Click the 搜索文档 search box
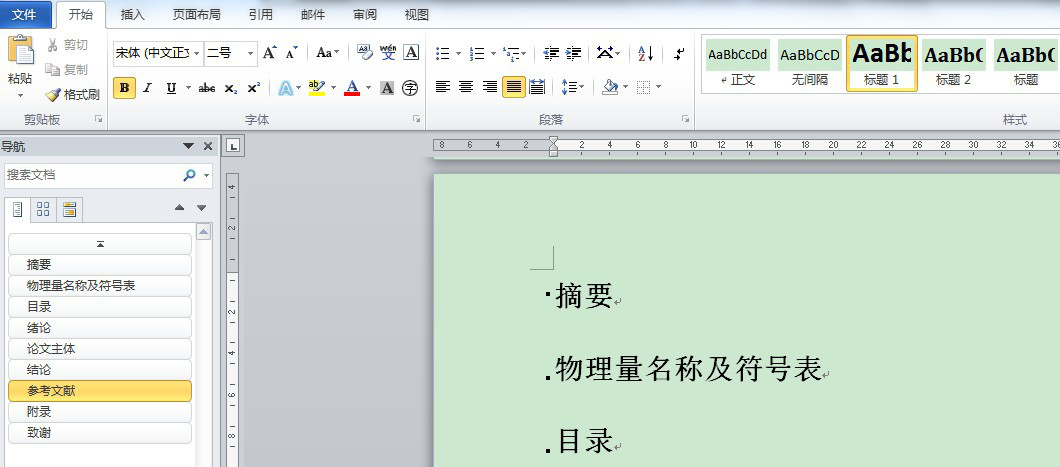1060x467 pixels. (x=92, y=175)
